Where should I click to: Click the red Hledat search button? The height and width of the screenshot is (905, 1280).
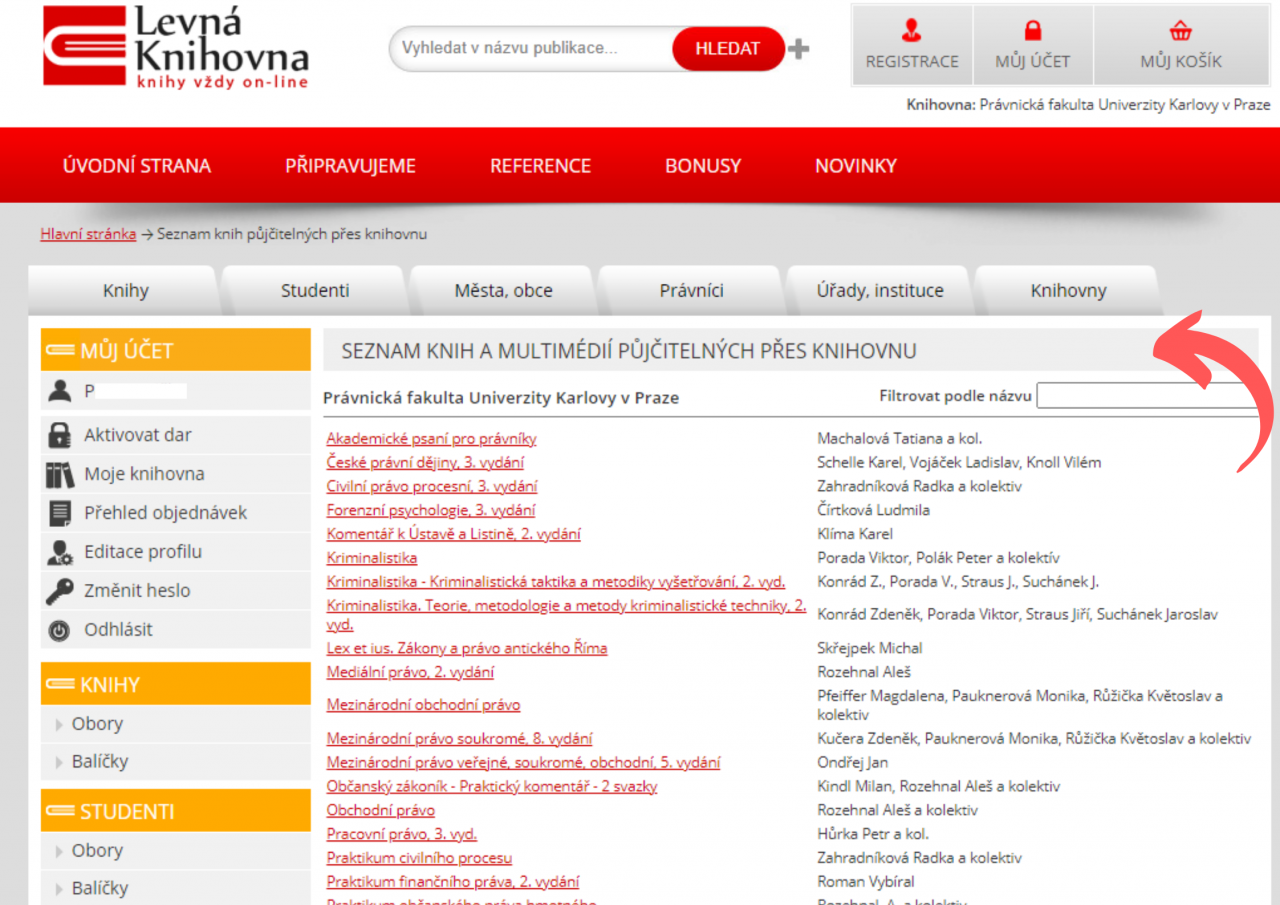728,48
